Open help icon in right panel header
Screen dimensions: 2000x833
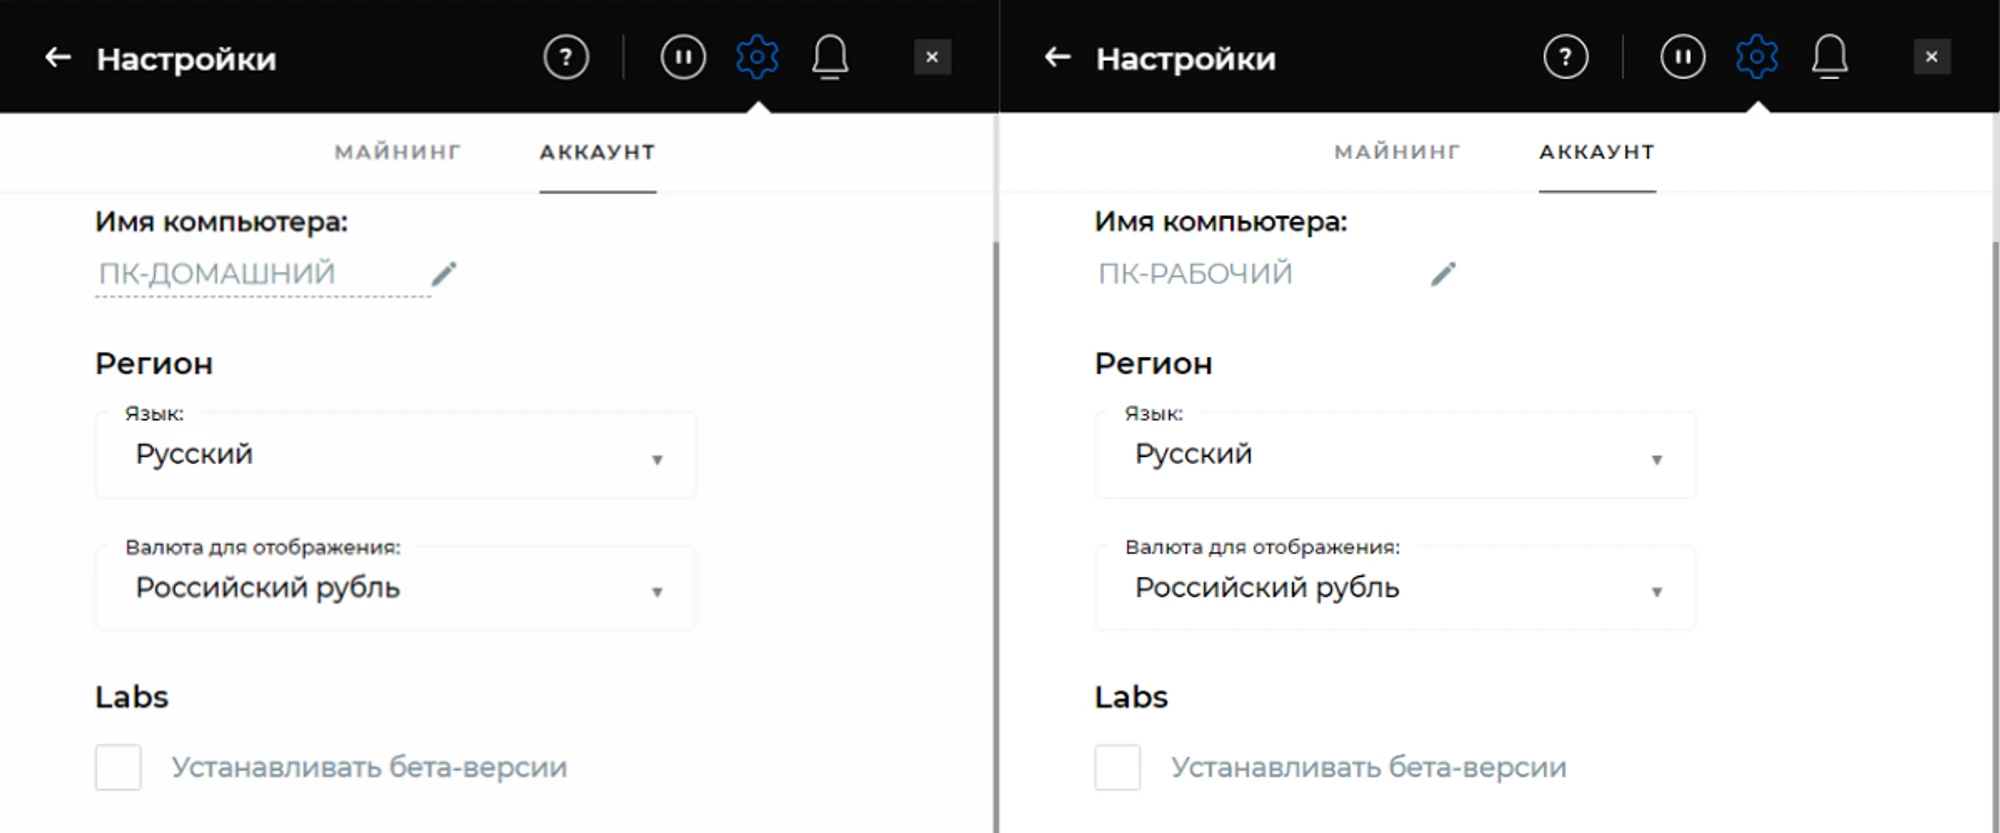1566,57
